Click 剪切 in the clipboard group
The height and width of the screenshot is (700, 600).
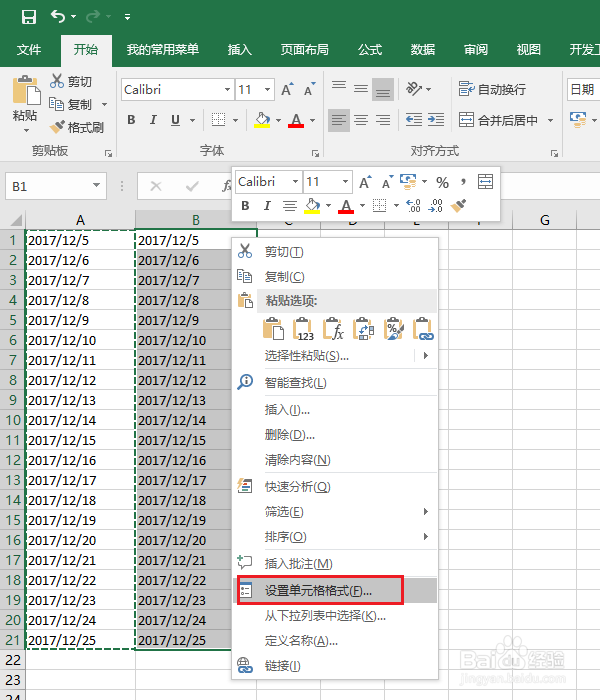point(71,81)
